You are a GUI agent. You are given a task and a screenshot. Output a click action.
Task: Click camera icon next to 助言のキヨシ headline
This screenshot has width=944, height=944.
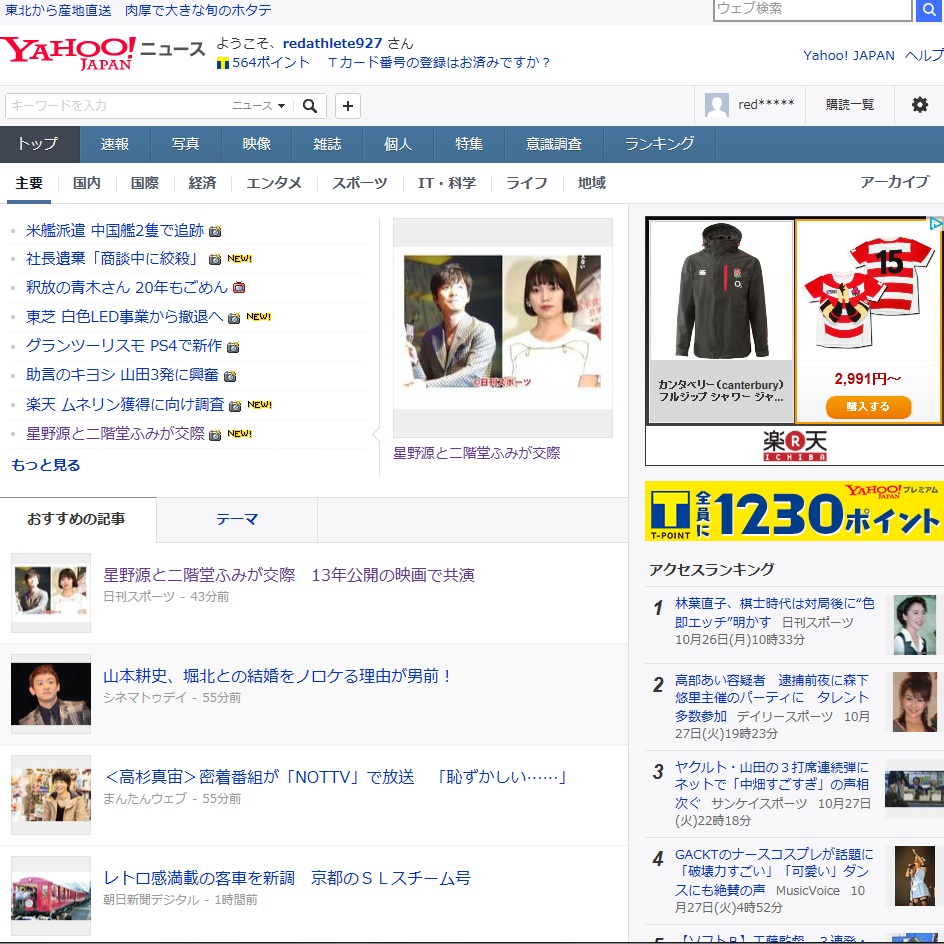click(230, 376)
